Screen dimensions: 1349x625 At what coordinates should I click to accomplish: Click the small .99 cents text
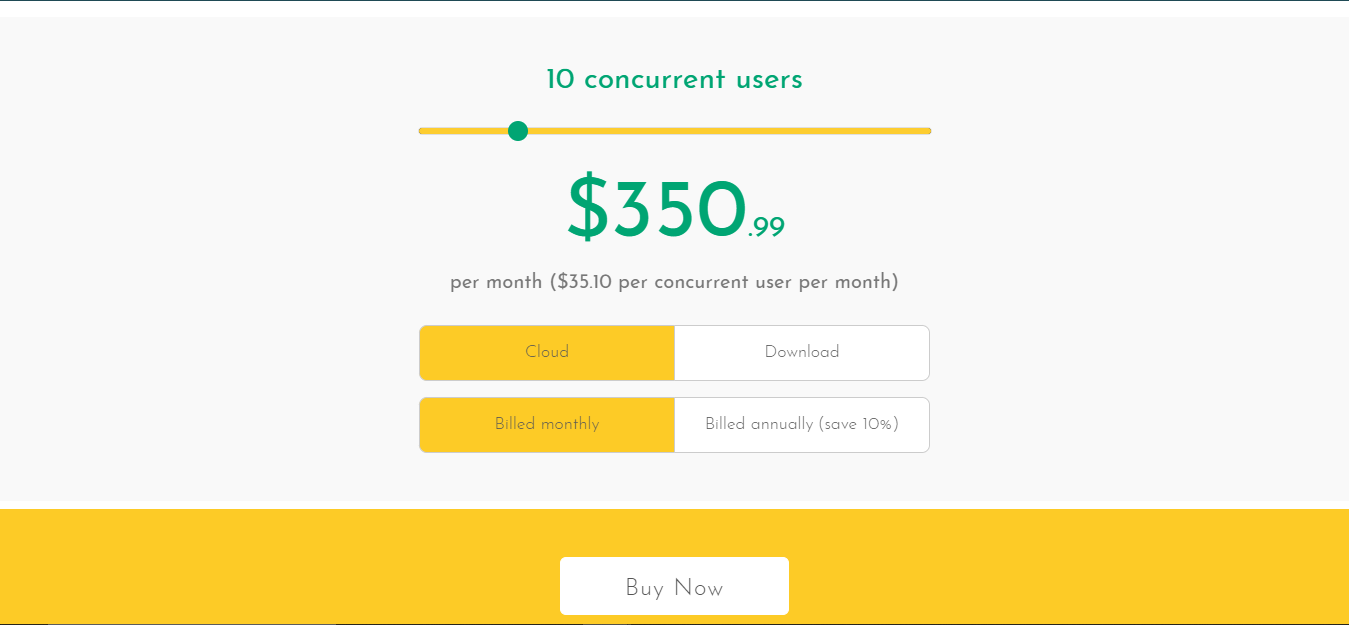coord(767,228)
